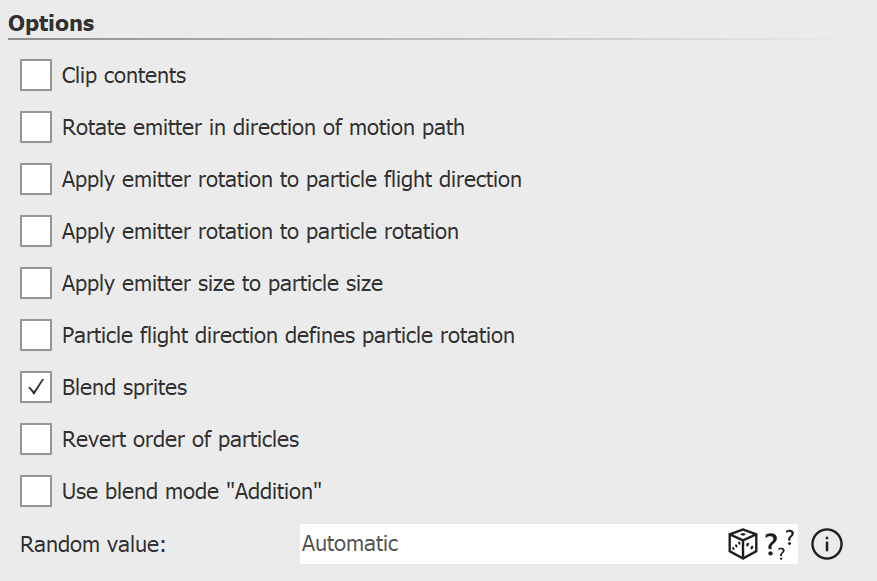Click the Options section header
The image size is (877, 581).
pos(51,22)
